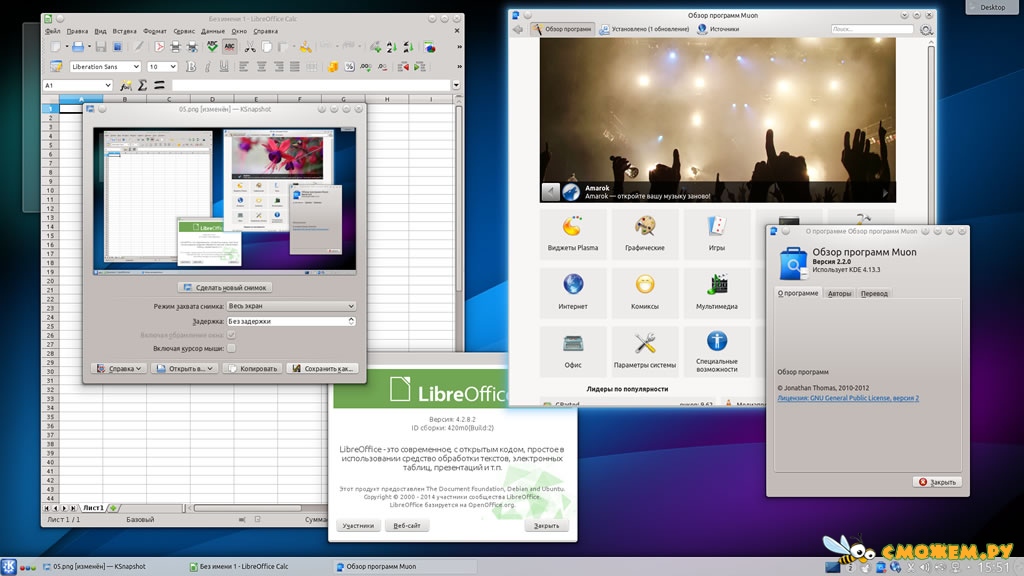Click the Веб-сайт button in LibreOffice dialog
1024x576 pixels.
pyautogui.click(x=407, y=525)
